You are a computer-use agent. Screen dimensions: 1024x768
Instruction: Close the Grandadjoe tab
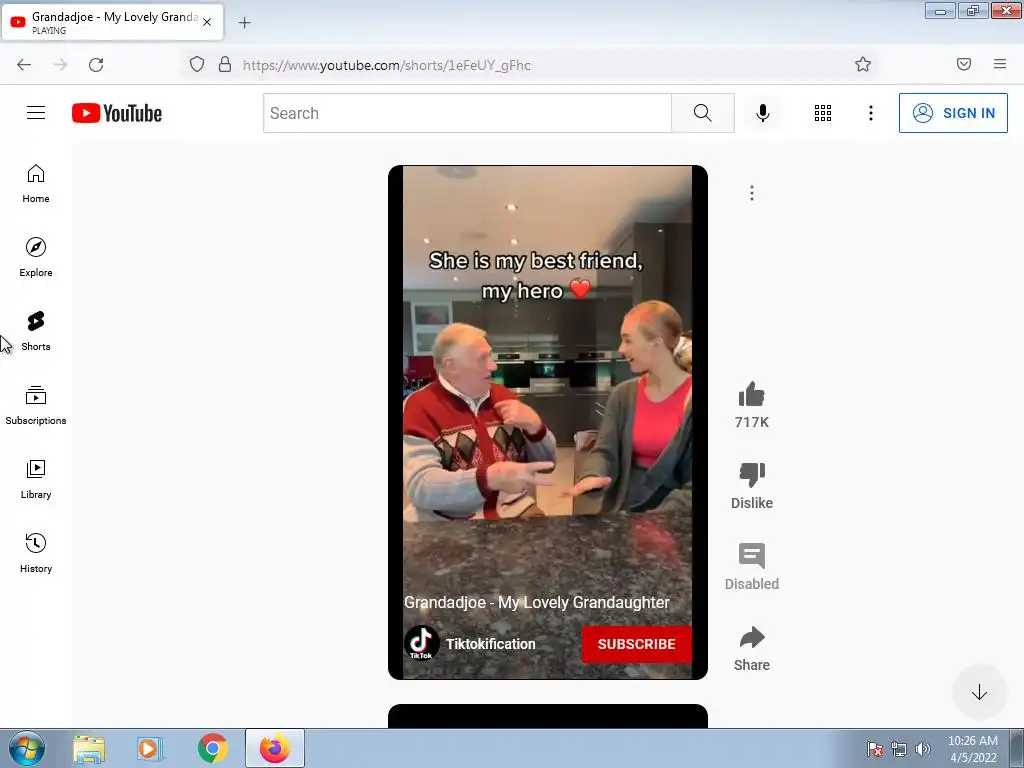pos(207,22)
